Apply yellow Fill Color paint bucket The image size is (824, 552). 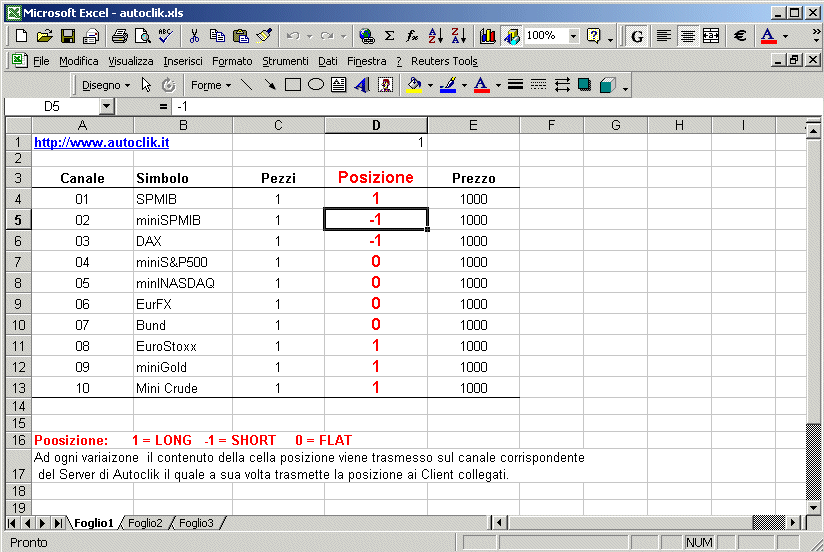pyautogui.click(x=414, y=85)
